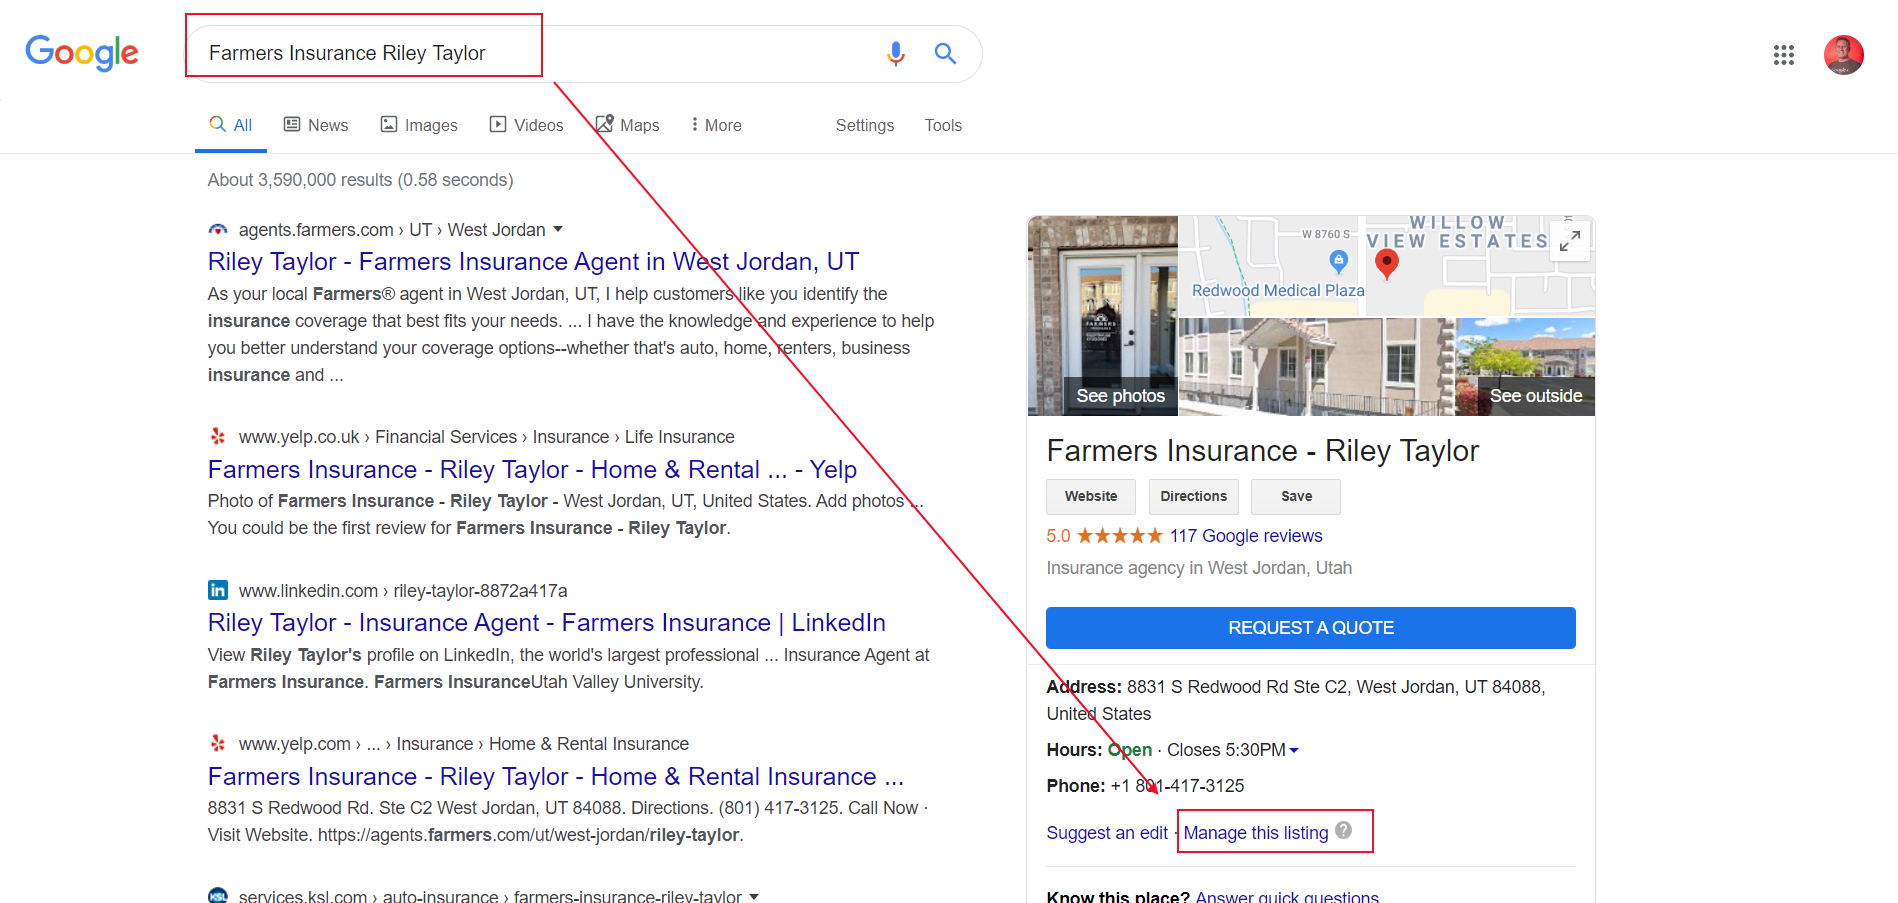Click the phone number +1 801-417-3125
1898x903 pixels.
point(1177,786)
